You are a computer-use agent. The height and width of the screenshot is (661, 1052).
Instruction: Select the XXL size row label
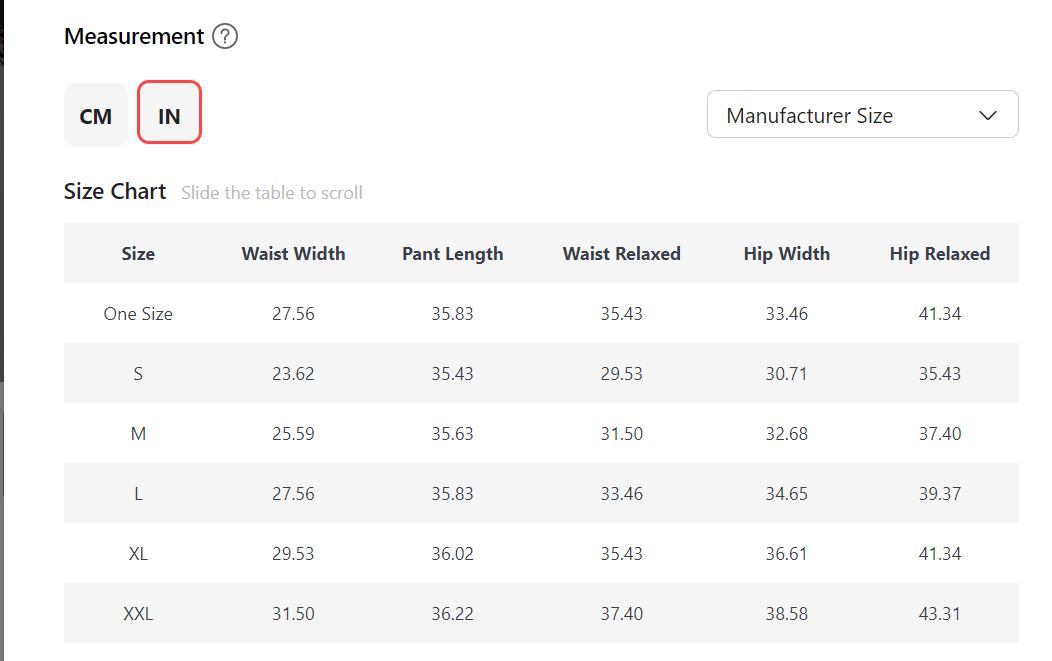point(138,614)
